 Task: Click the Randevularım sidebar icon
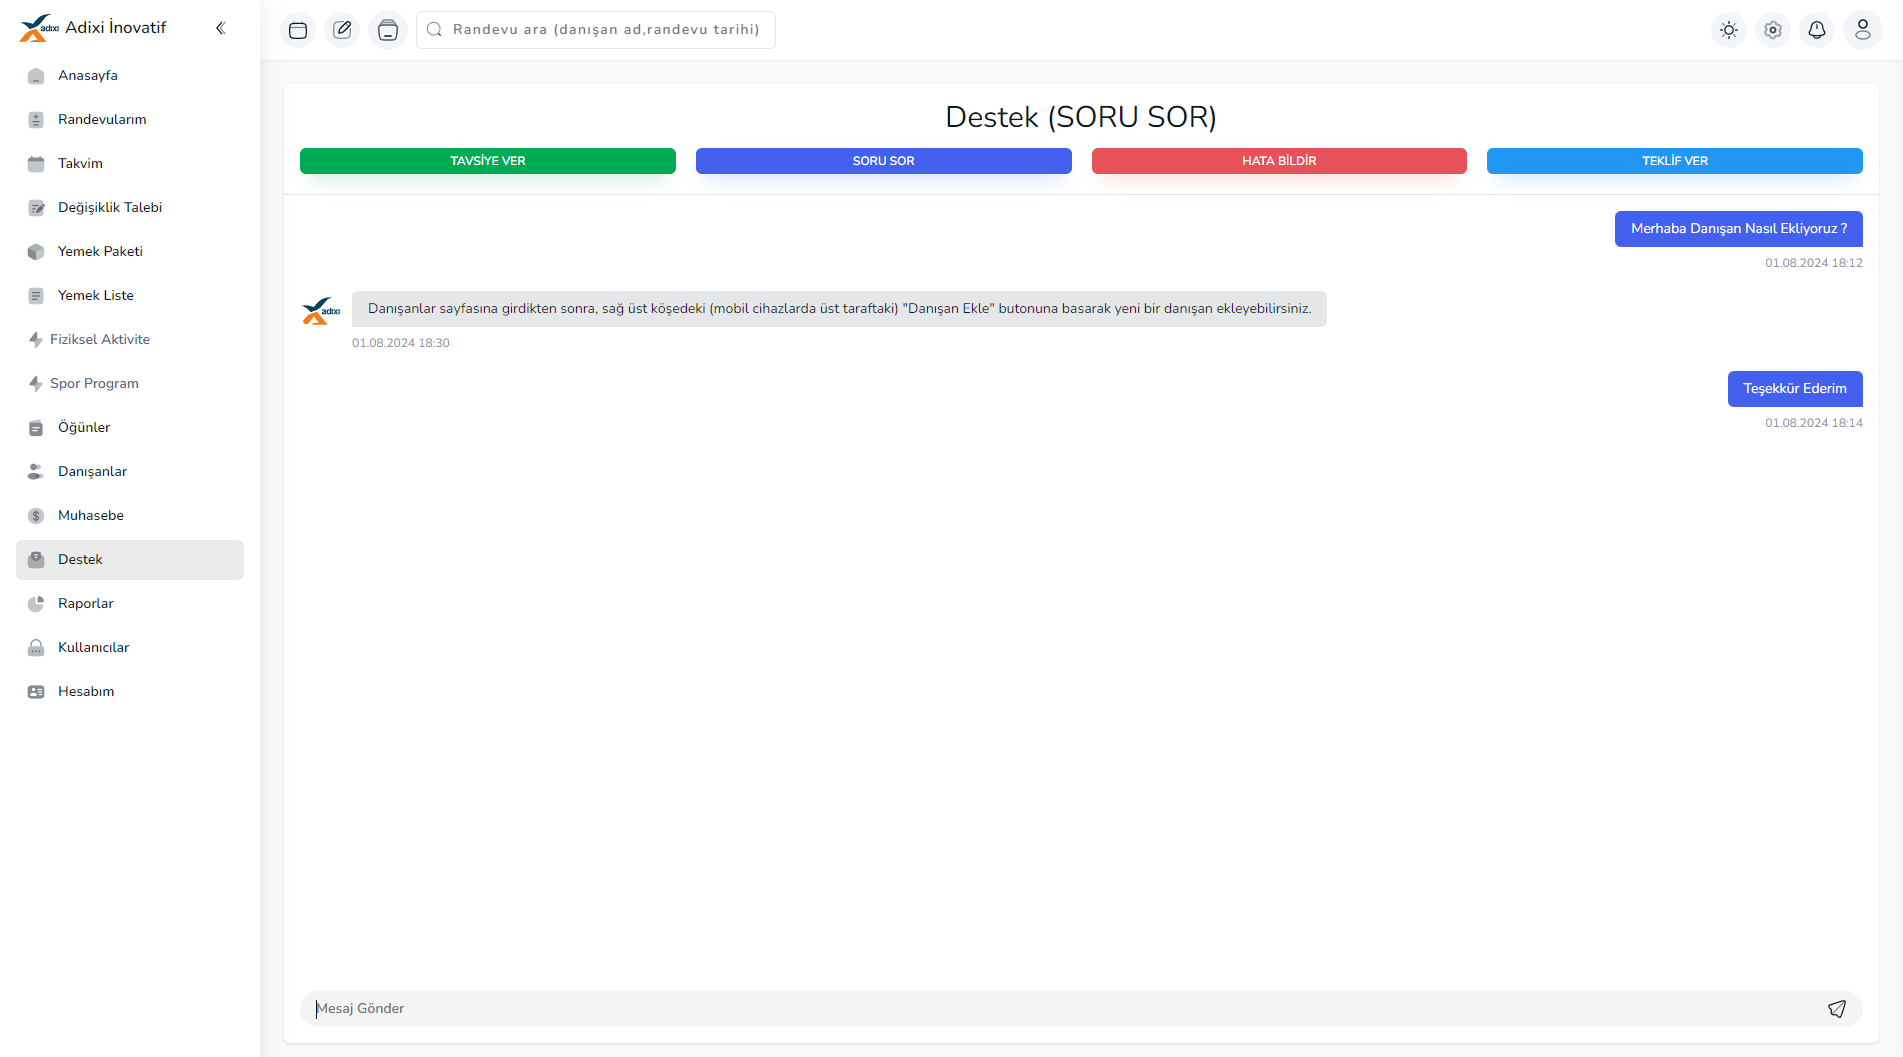[36, 120]
